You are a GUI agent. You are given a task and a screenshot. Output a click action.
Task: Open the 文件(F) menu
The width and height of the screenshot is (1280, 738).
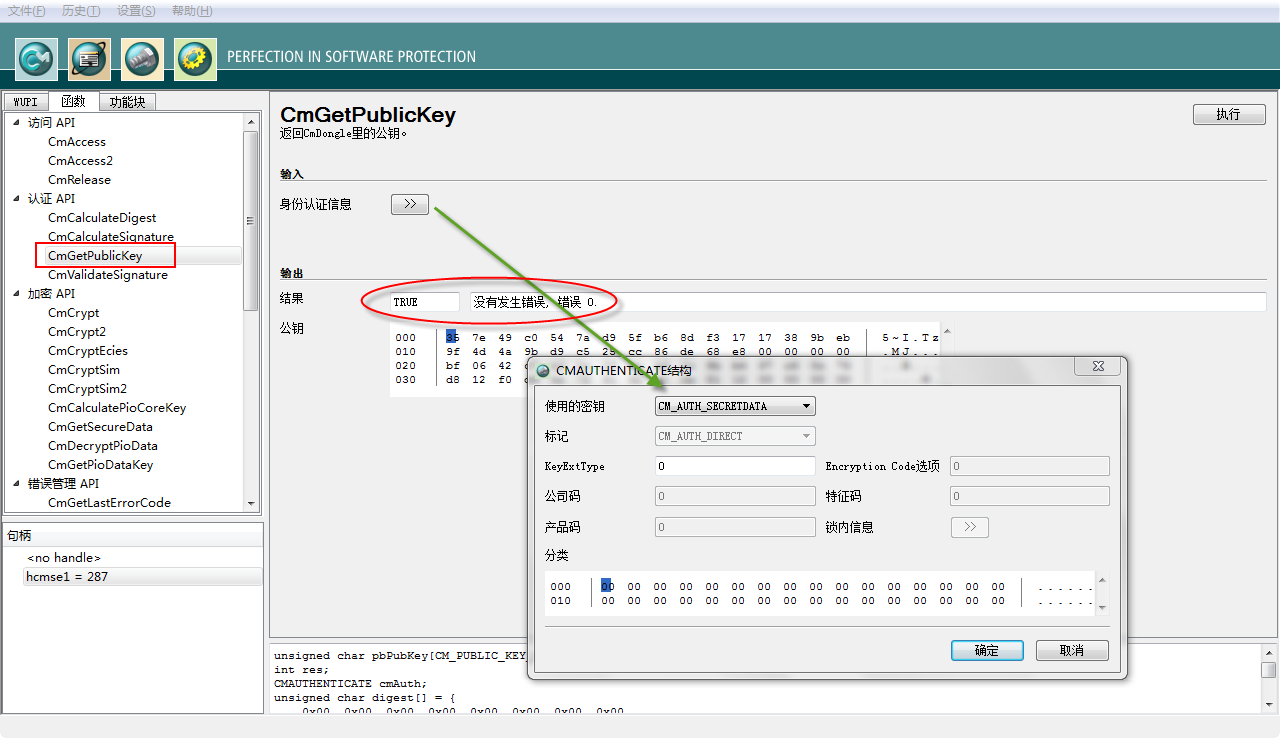pos(27,11)
